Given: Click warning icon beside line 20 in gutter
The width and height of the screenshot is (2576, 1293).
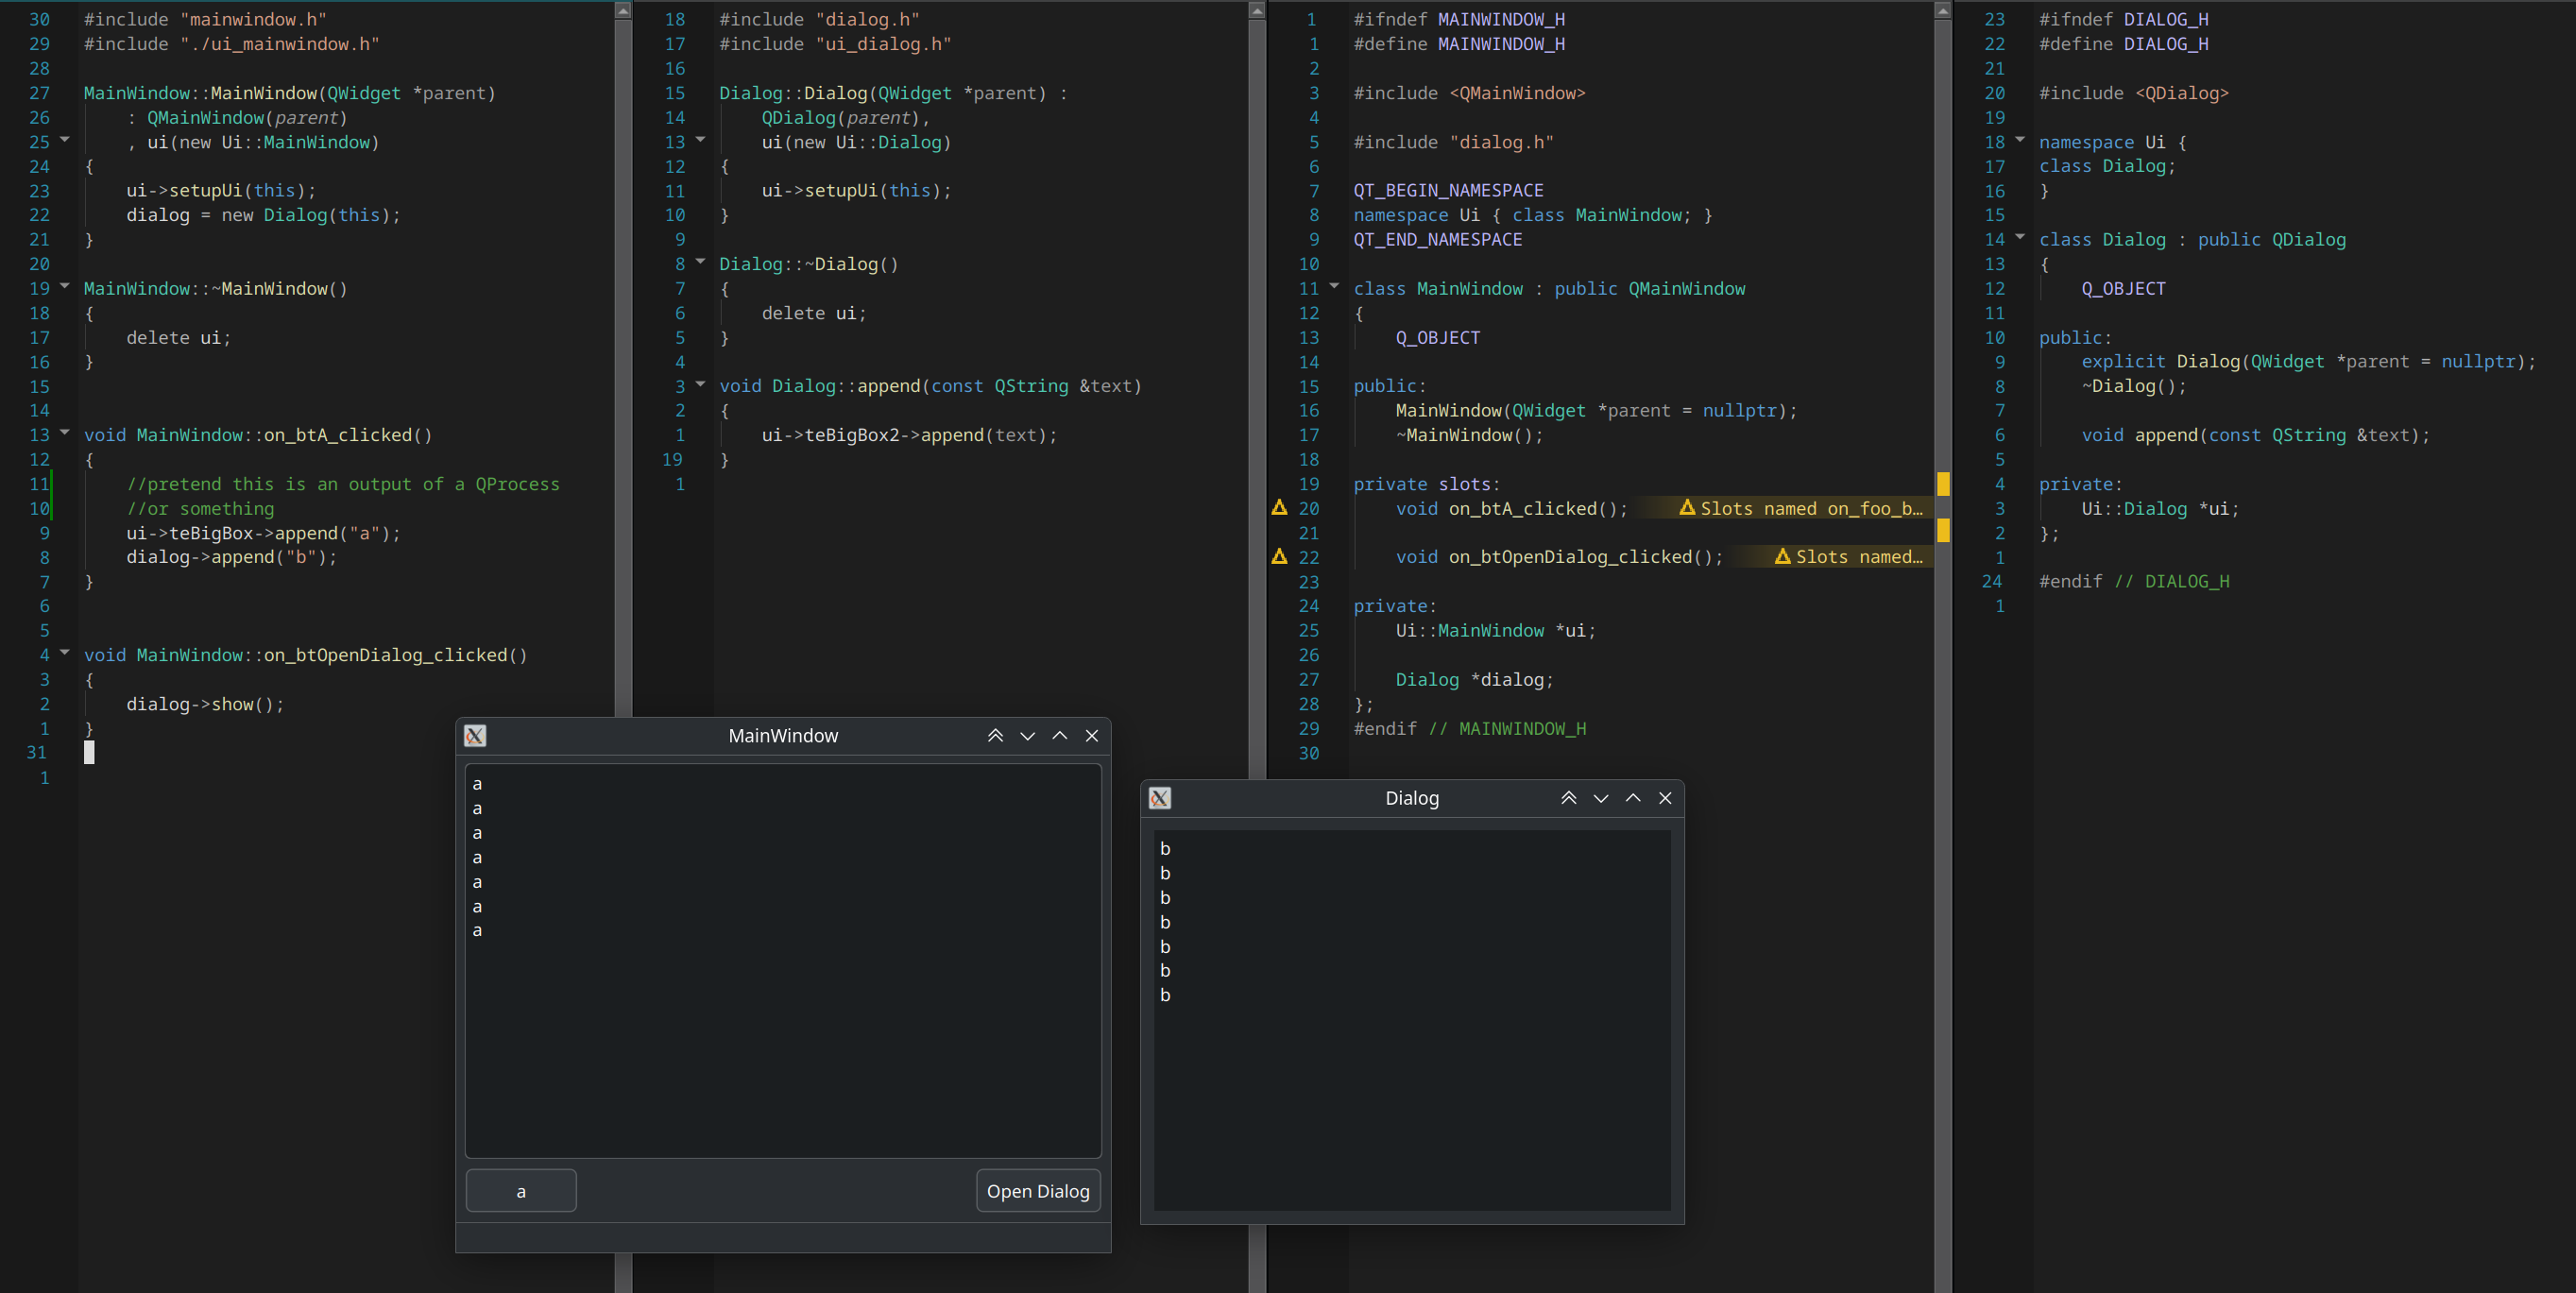Looking at the screenshot, I should coord(1279,507).
